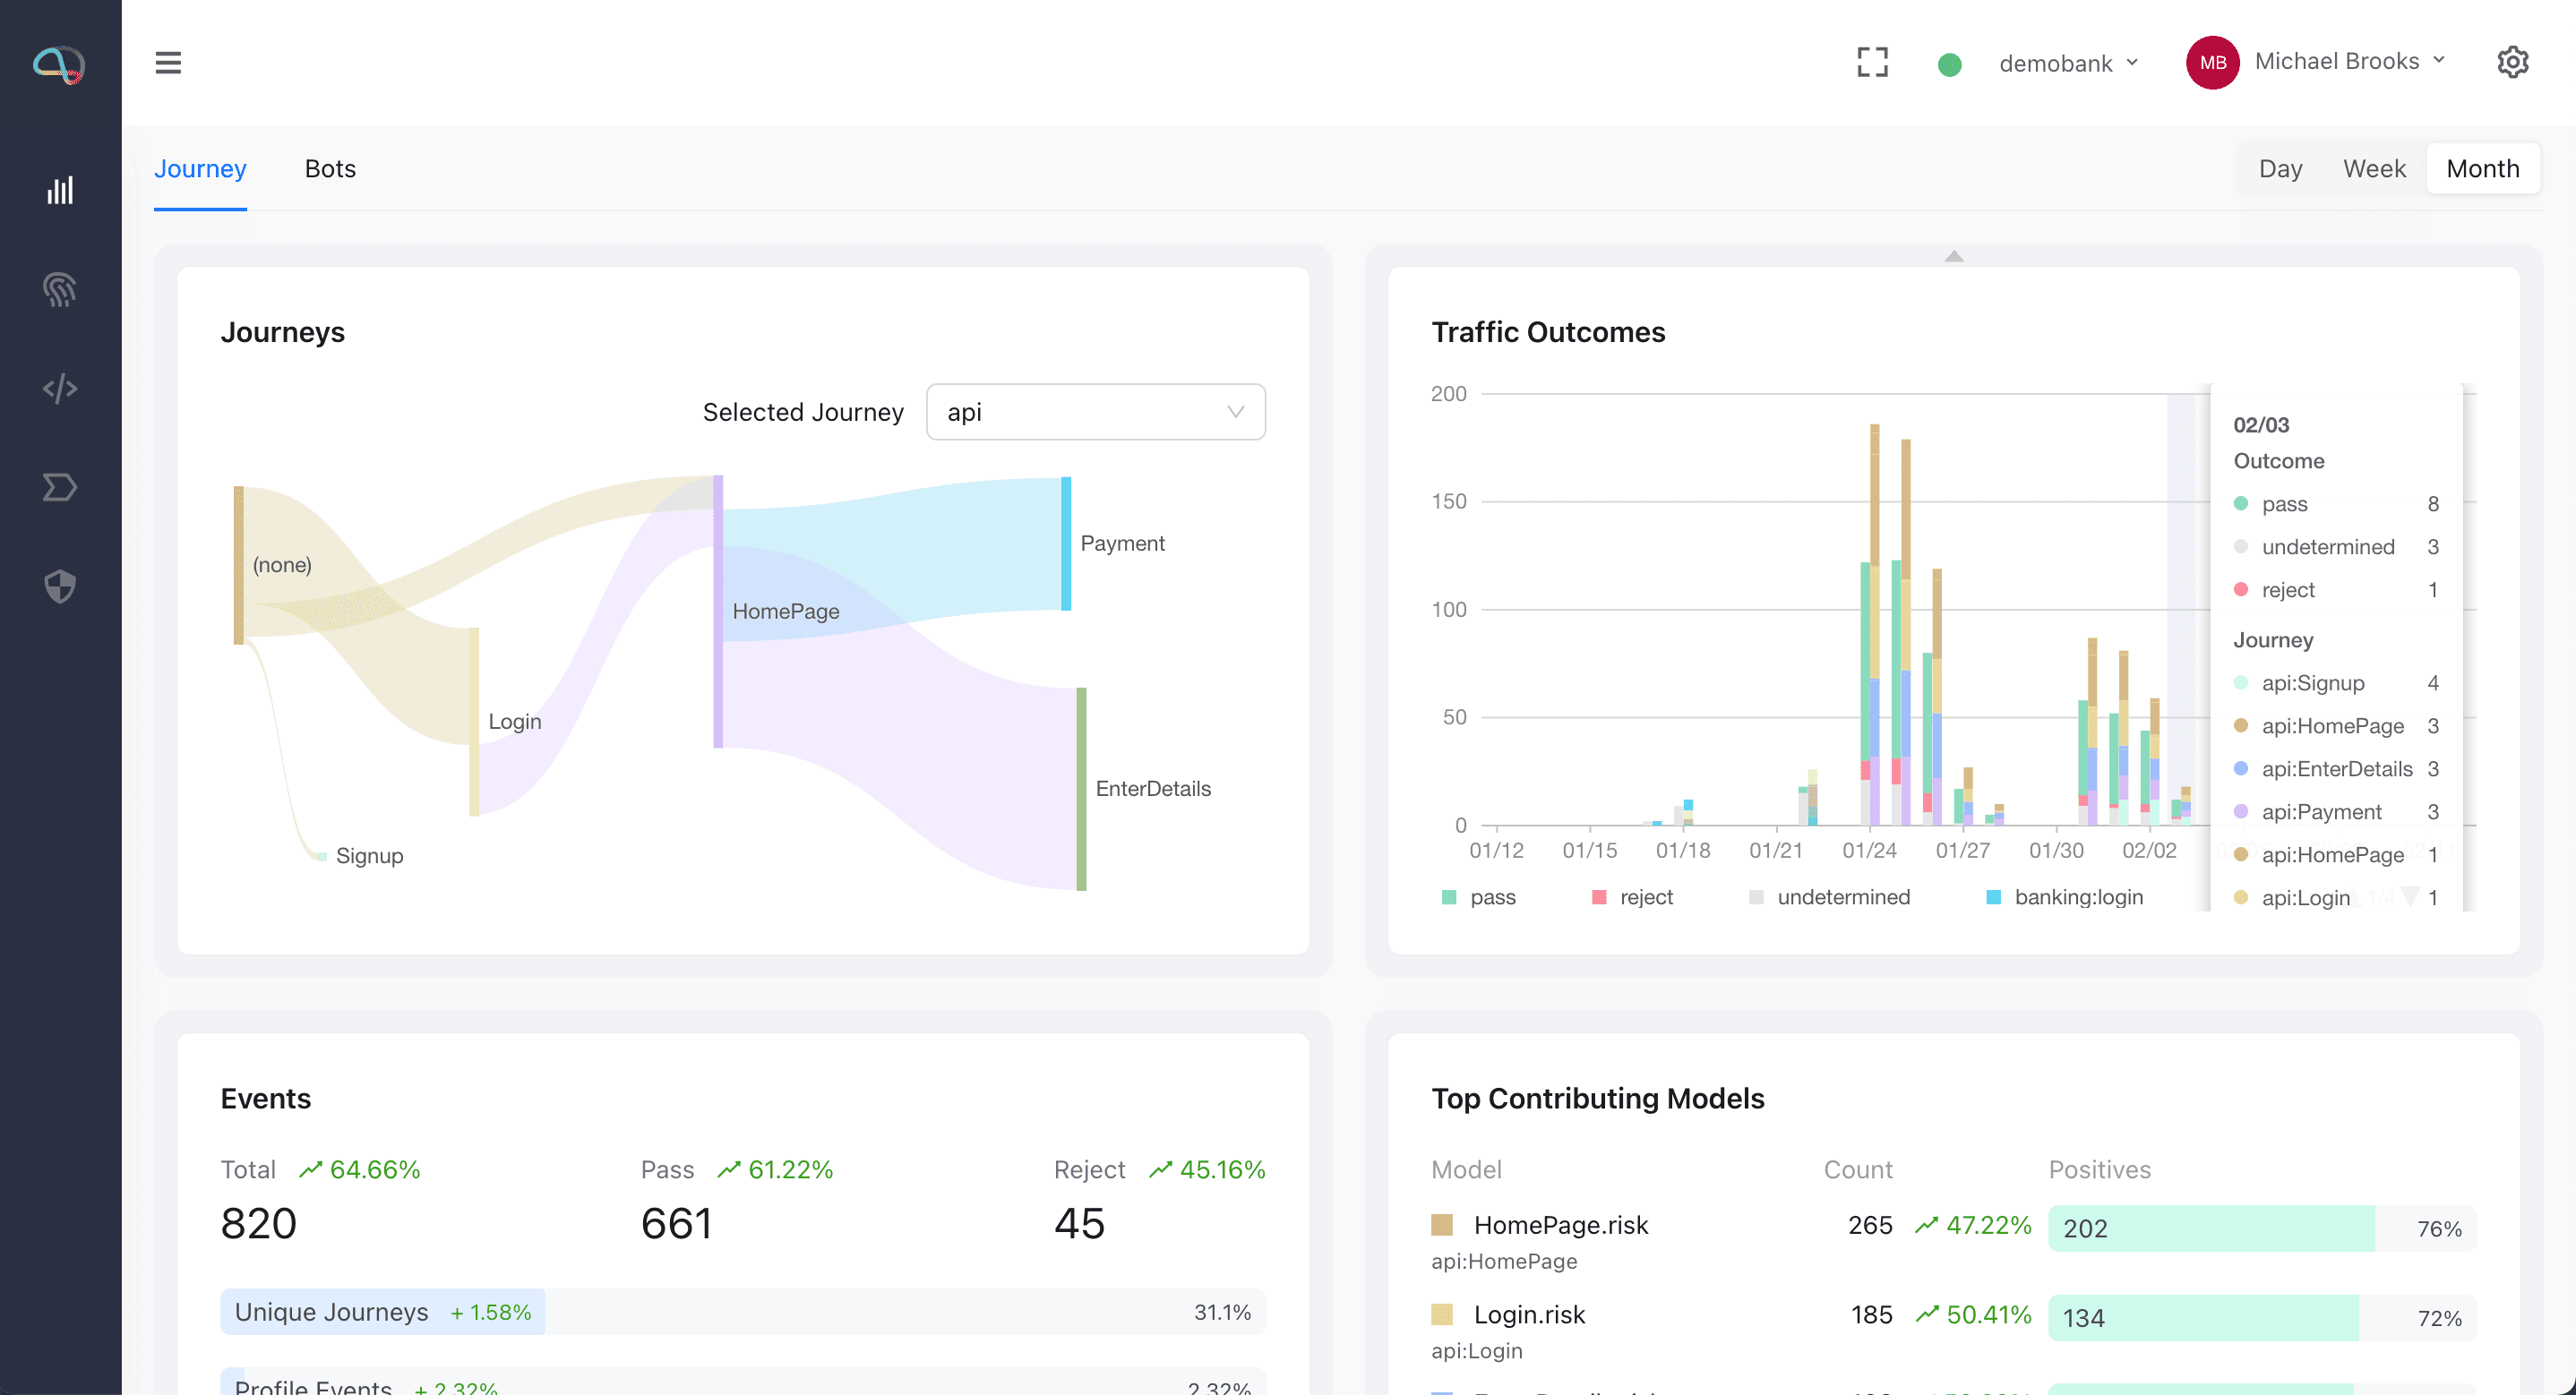Image resolution: width=2576 pixels, height=1395 pixels.
Task: Toggle the undetermined series in legend
Action: point(1829,897)
